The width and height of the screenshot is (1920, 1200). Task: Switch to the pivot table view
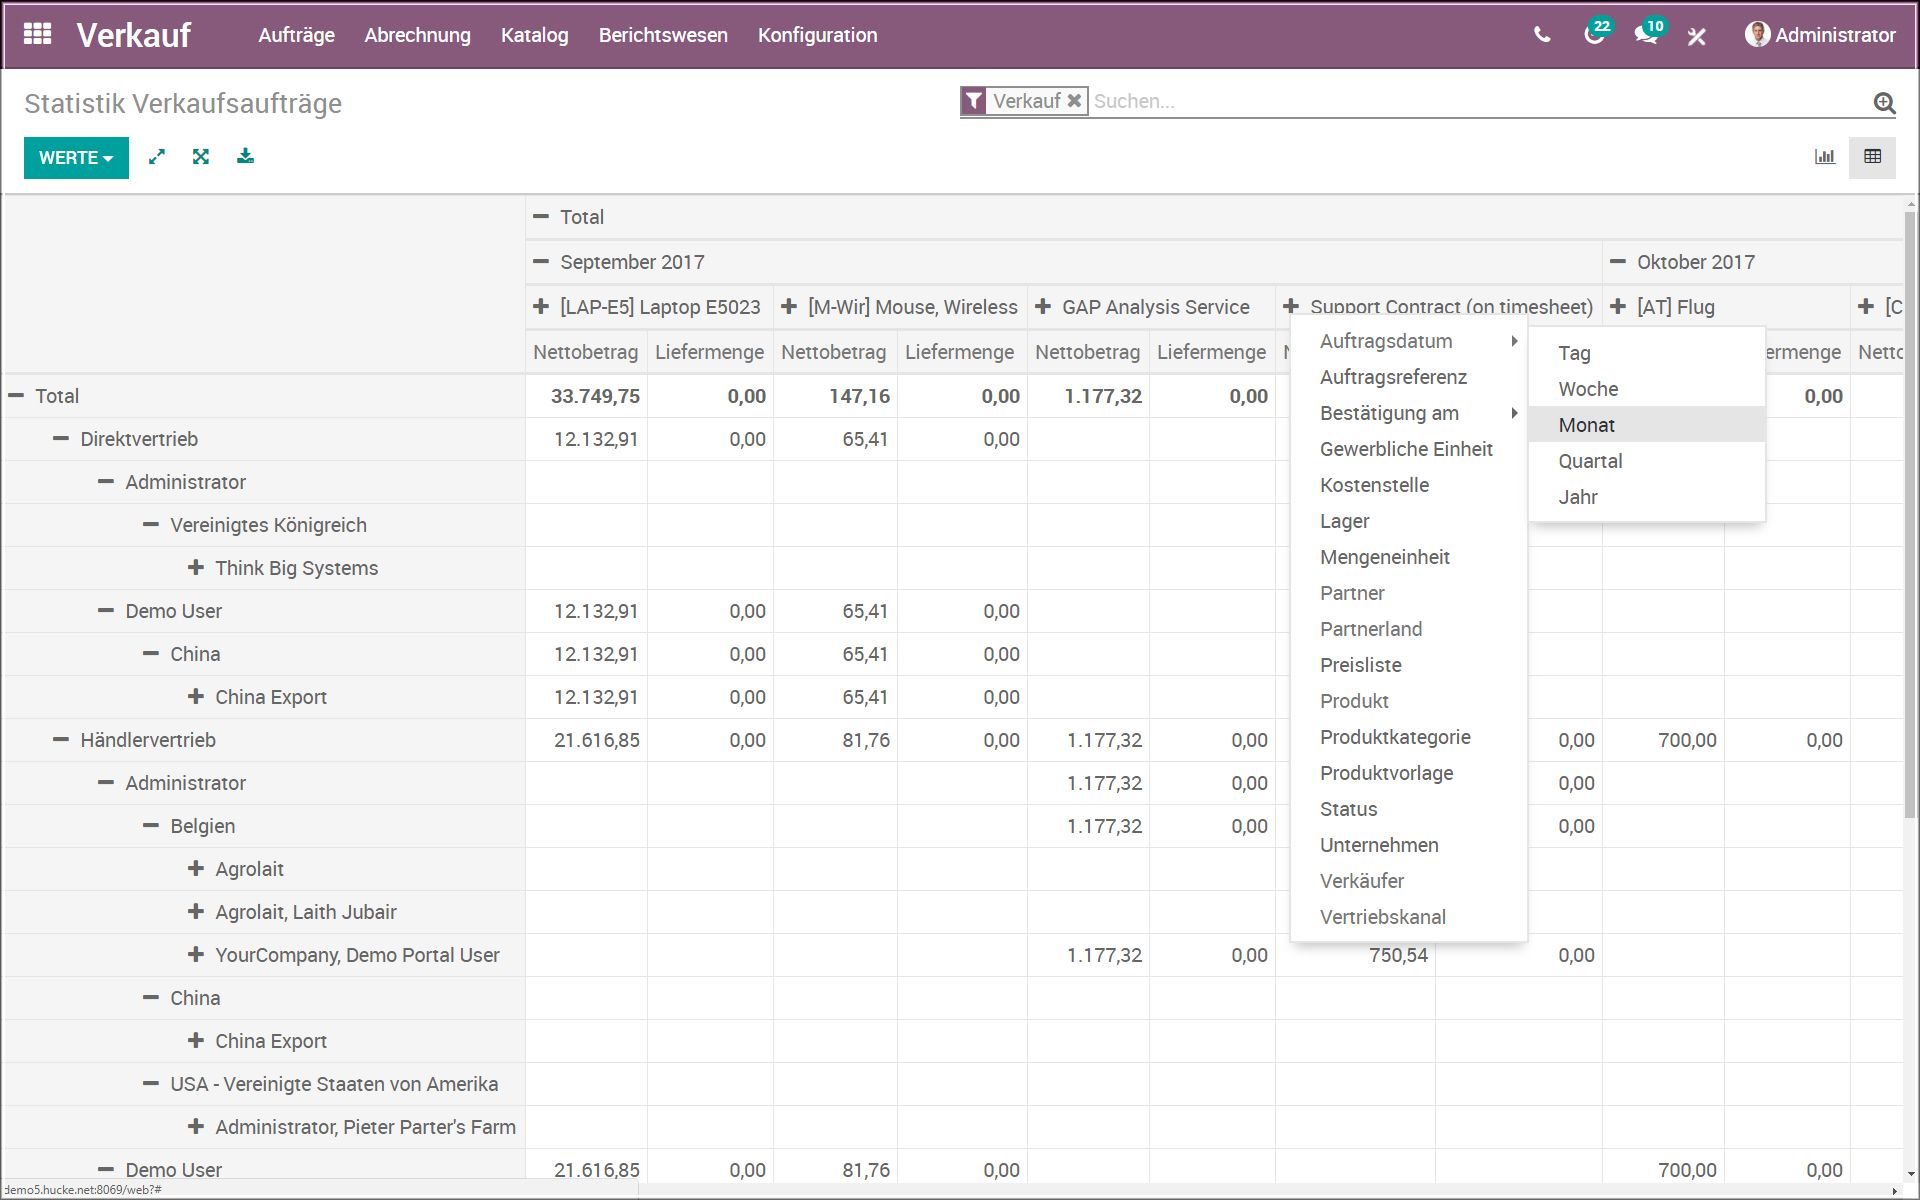point(1872,157)
